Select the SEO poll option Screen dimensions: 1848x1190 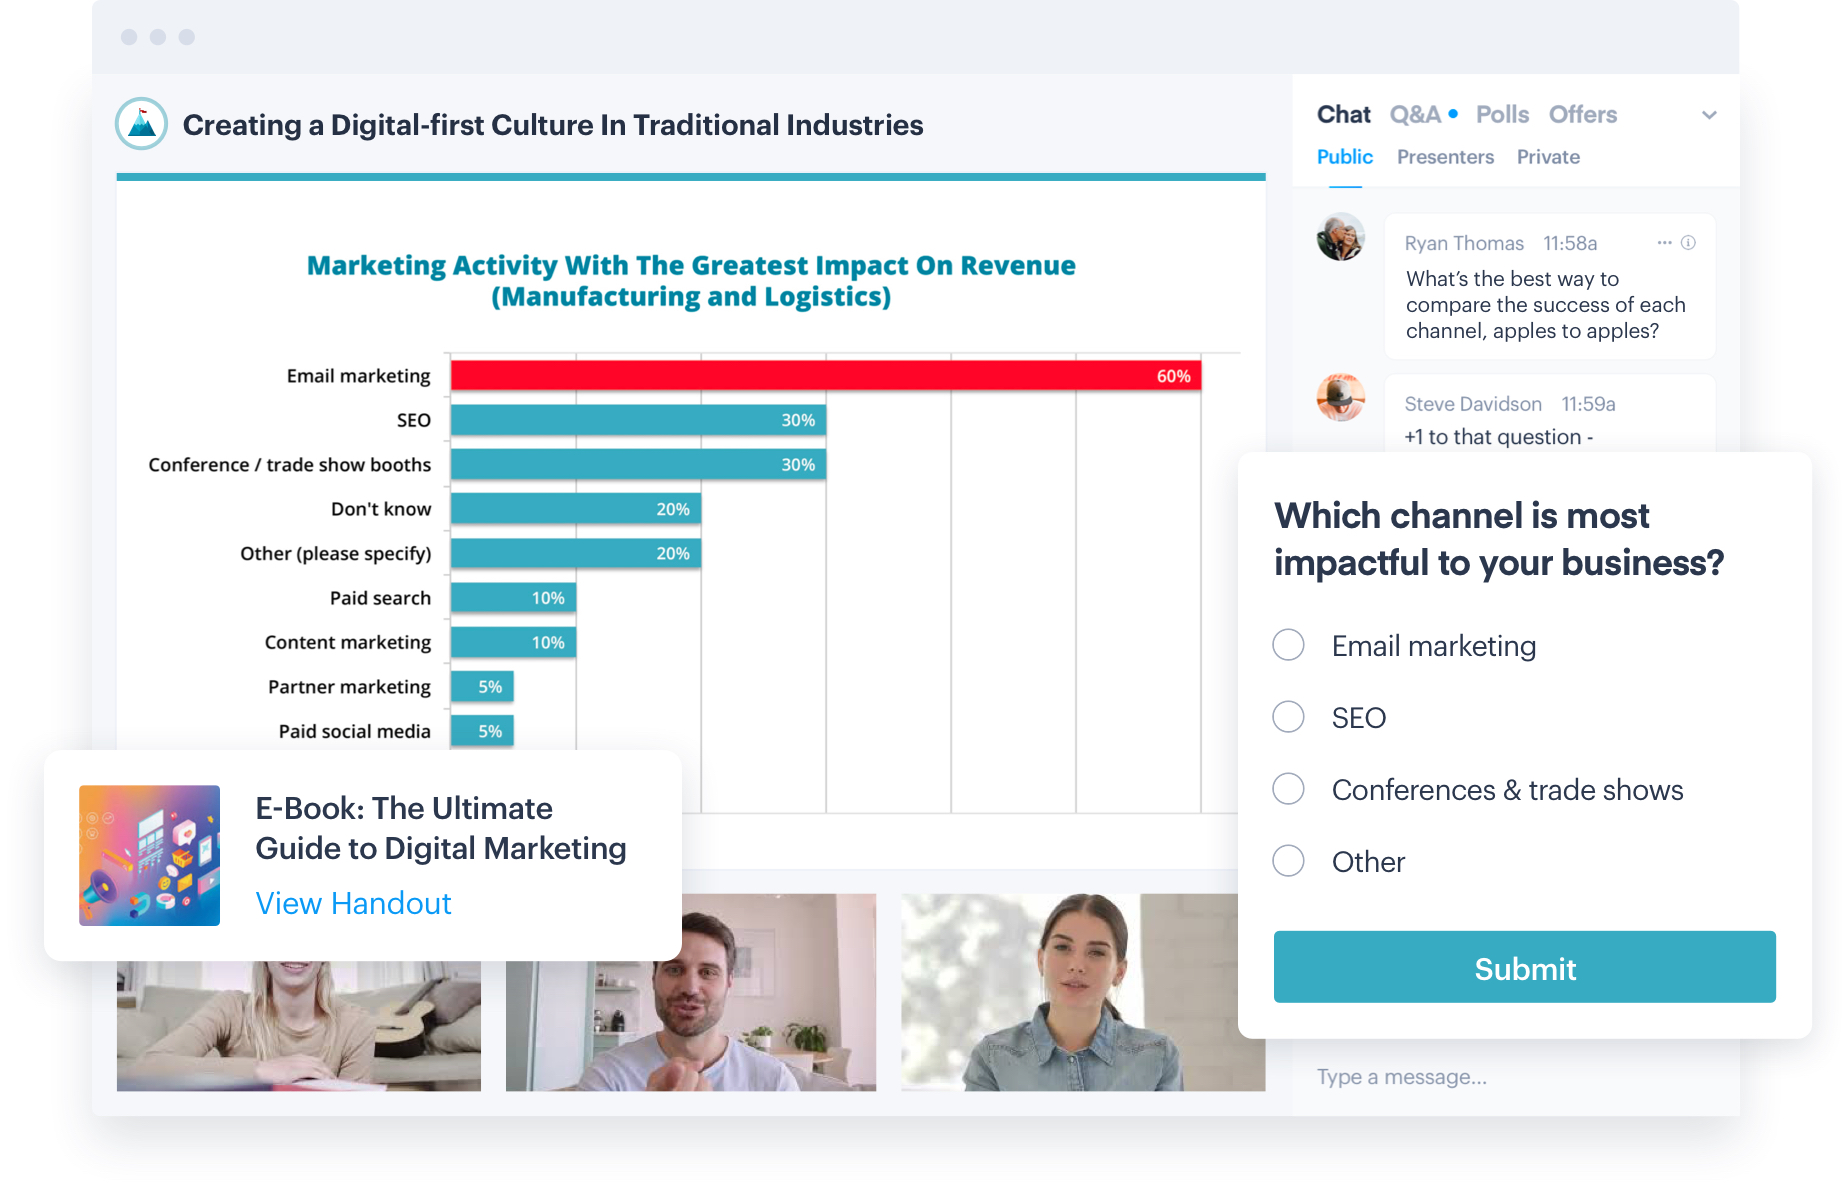[1288, 717]
